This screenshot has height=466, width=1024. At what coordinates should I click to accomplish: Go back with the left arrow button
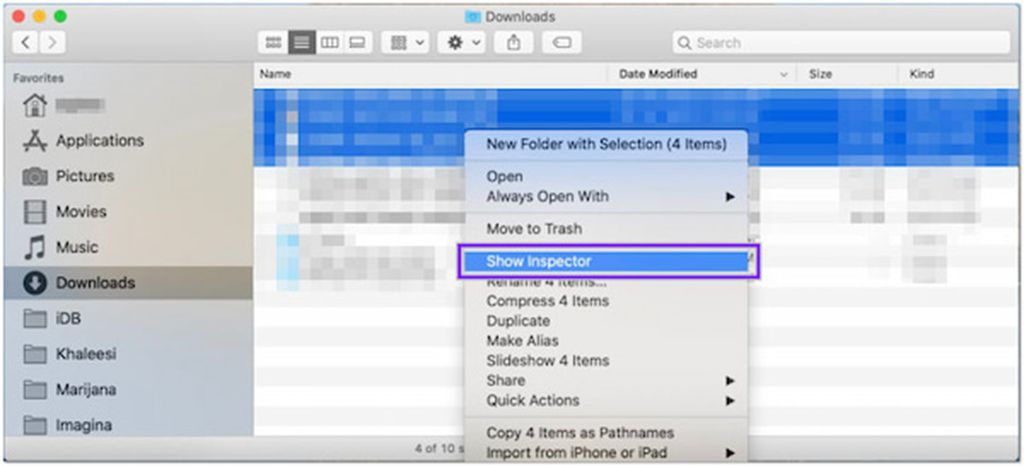pyautogui.click(x=26, y=43)
